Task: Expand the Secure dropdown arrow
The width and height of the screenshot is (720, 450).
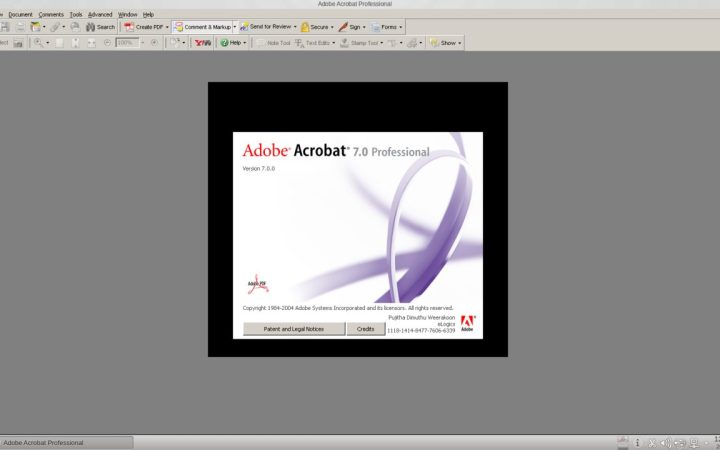Action: click(x=332, y=27)
